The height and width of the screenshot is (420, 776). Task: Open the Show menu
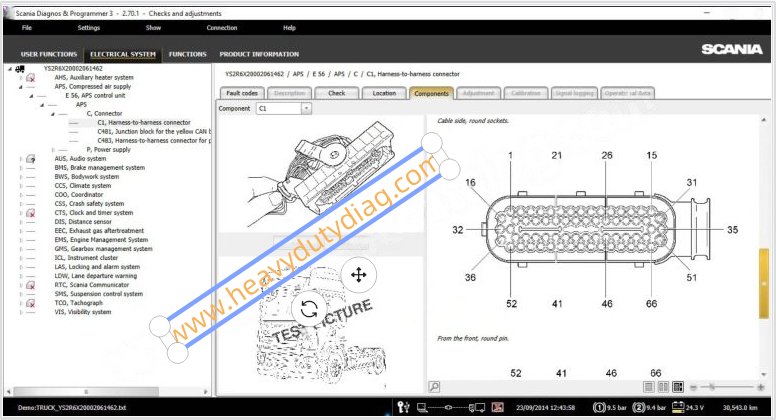pyautogui.click(x=153, y=28)
